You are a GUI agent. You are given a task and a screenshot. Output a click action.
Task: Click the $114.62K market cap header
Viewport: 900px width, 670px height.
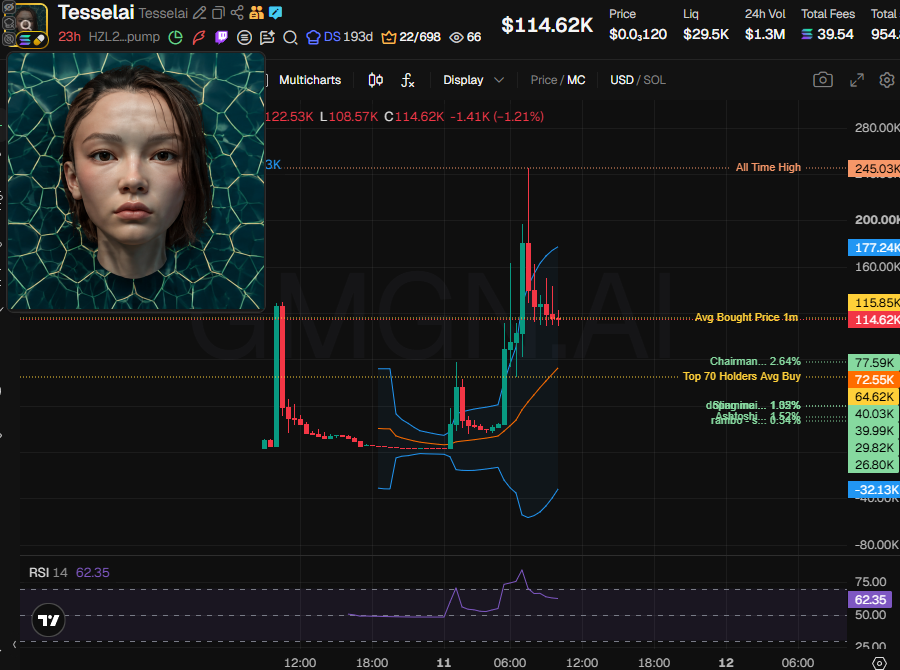pos(547,25)
